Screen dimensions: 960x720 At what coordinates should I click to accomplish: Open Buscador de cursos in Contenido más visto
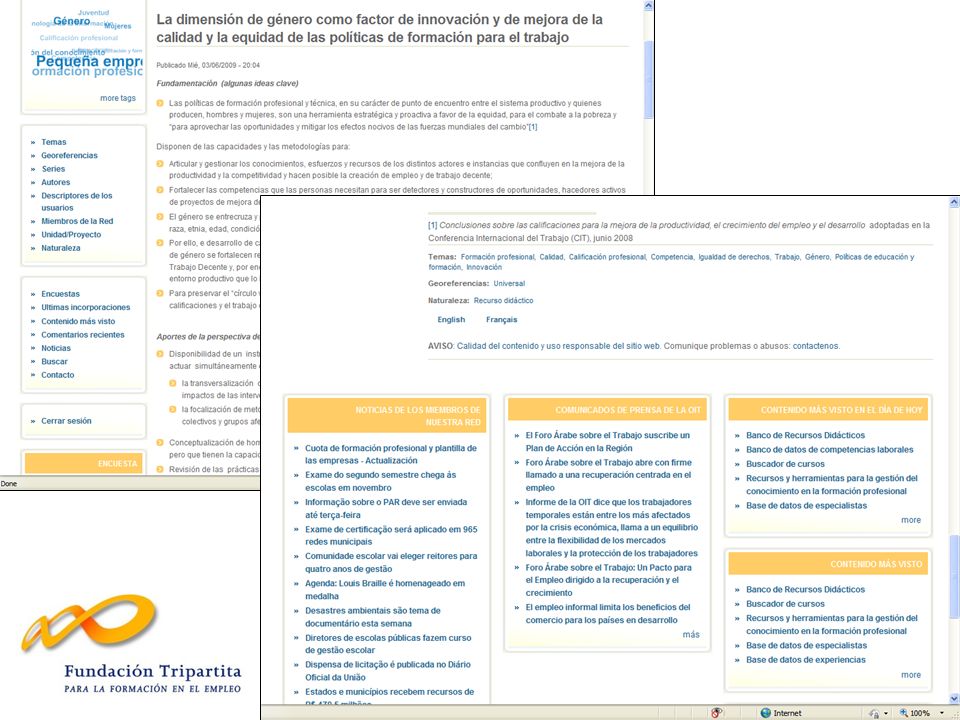[x=785, y=604]
